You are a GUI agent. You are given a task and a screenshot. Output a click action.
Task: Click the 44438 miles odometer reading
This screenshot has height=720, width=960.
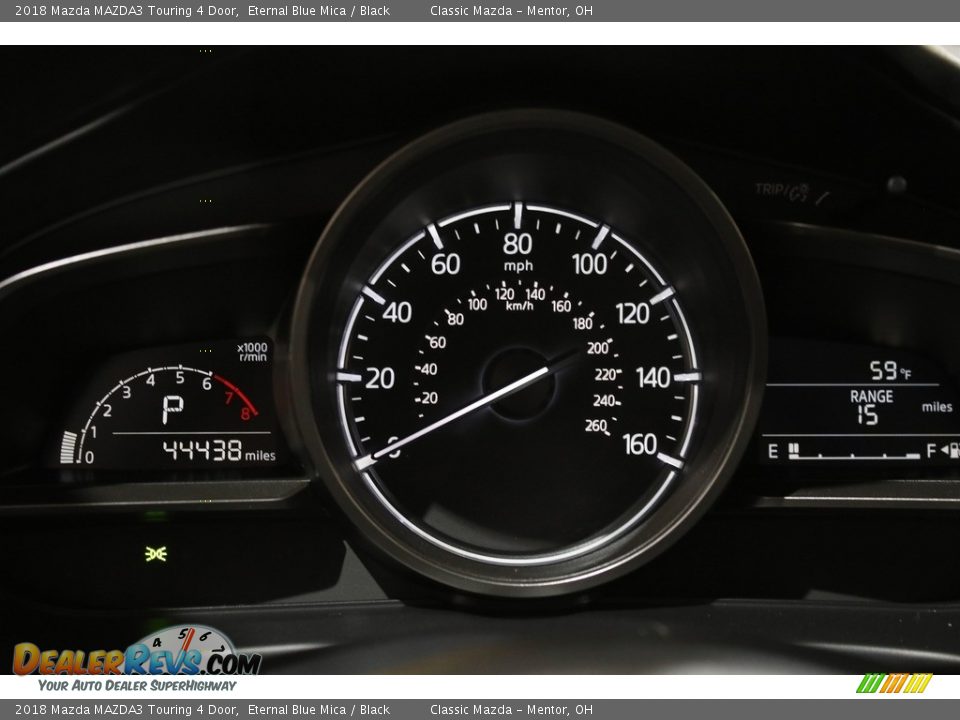218,451
